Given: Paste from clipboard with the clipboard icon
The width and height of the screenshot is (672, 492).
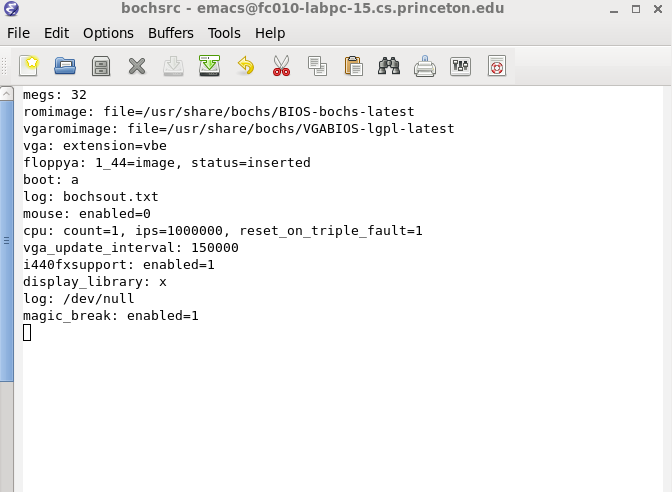Looking at the screenshot, I should 354,66.
